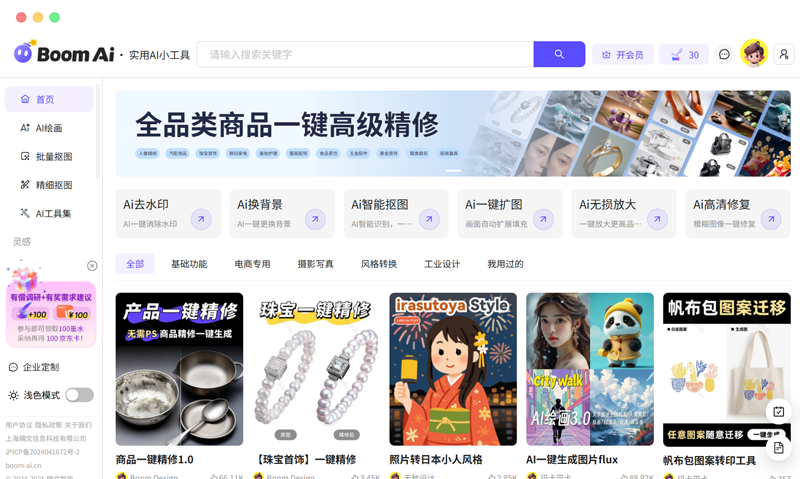This screenshot has width=800, height=479.
Task: Switch to the 基础功能 tab
Action: pyautogui.click(x=189, y=264)
